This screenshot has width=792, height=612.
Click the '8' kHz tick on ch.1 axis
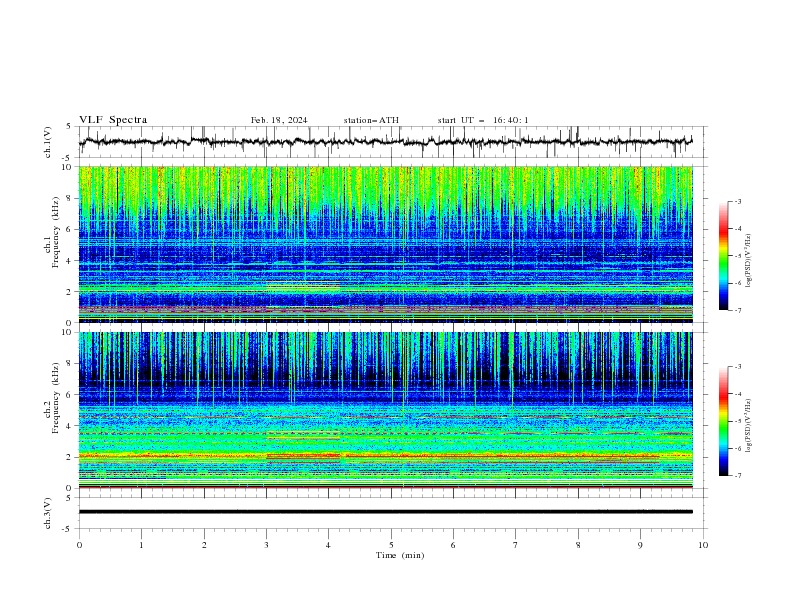[71, 198]
